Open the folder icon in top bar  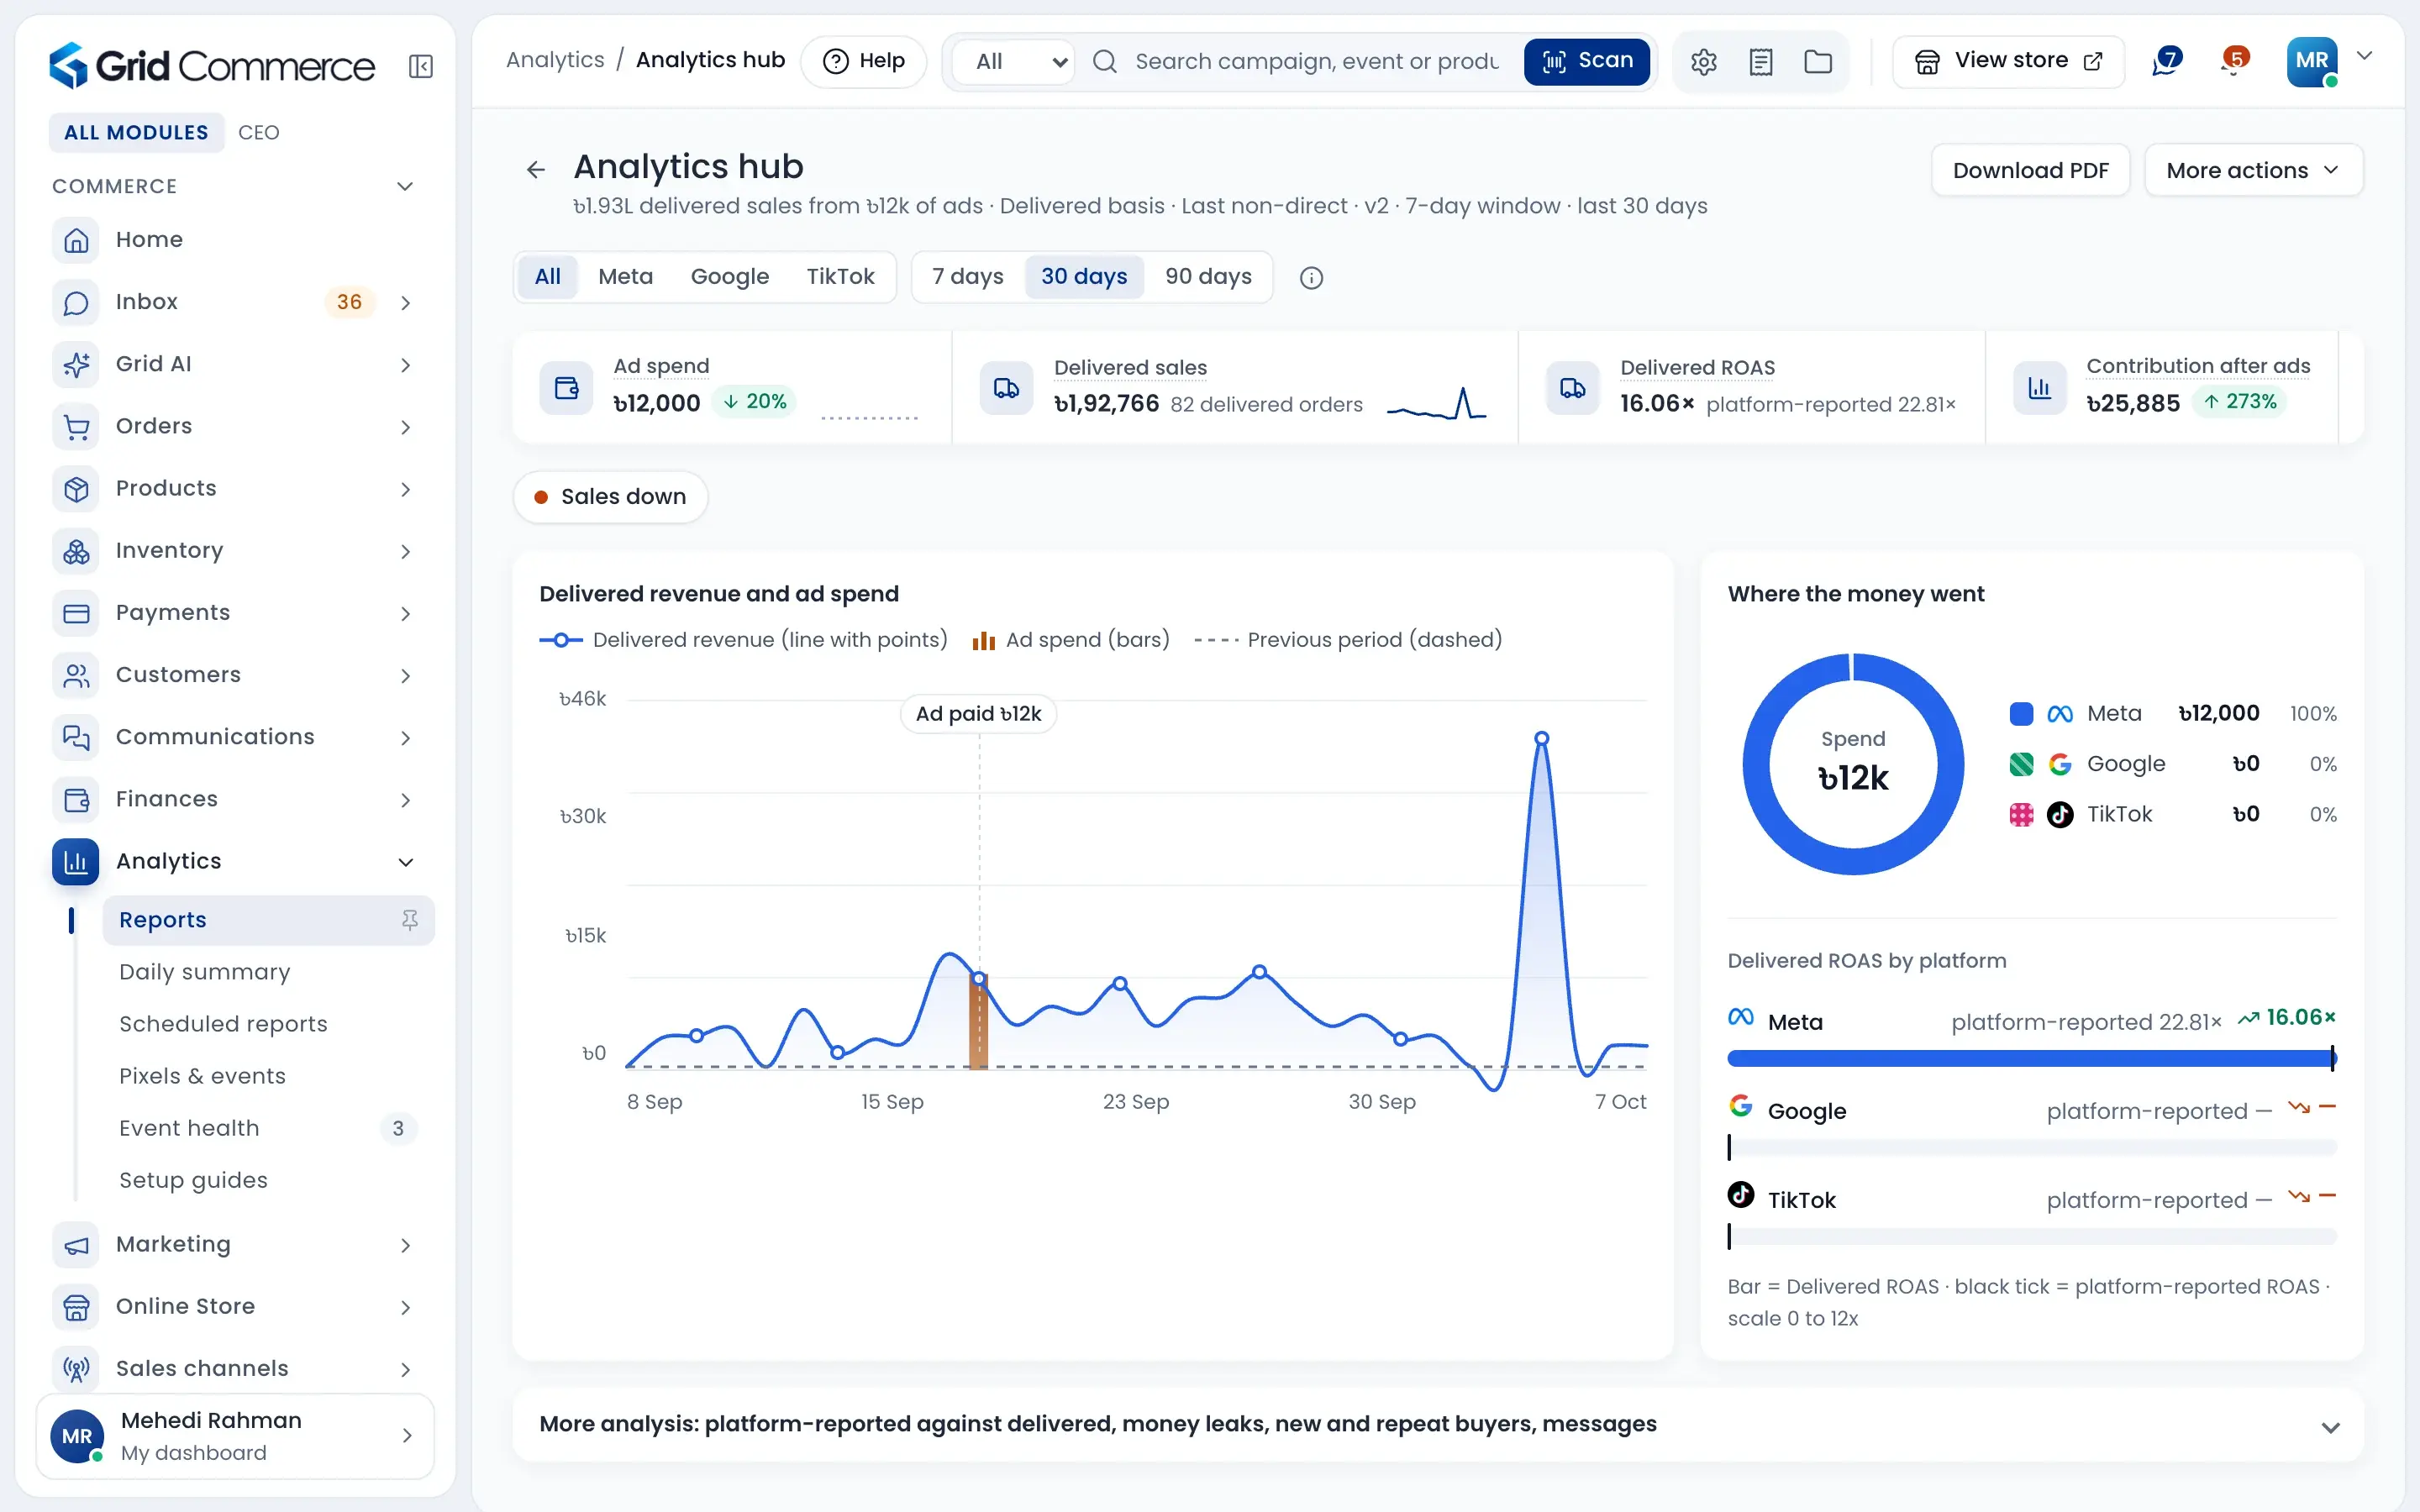[1818, 62]
